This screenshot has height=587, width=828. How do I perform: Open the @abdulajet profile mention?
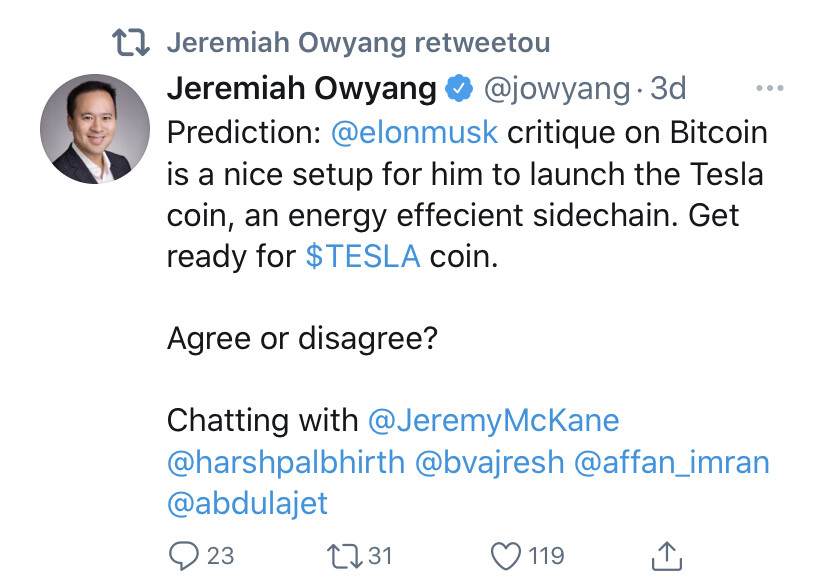click(x=247, y=502)
